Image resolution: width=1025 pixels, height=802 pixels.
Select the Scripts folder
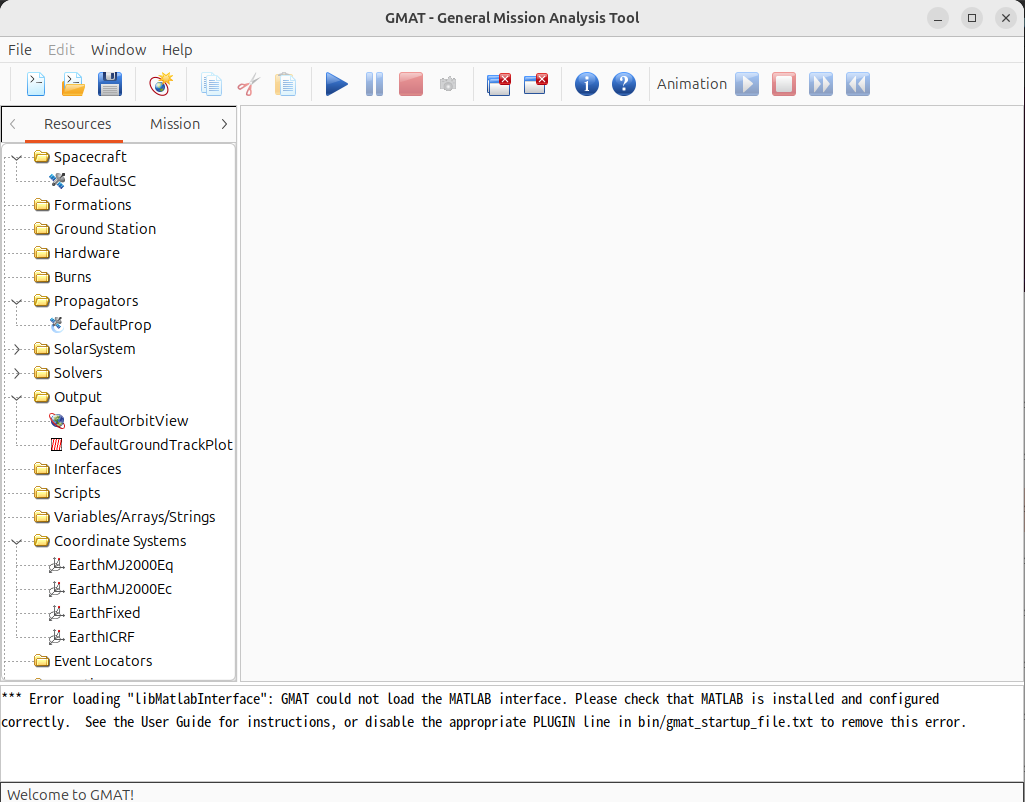pos(77,493)
